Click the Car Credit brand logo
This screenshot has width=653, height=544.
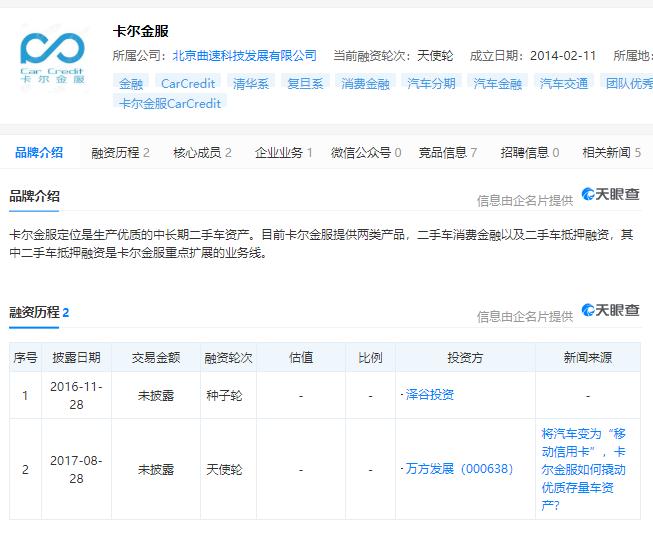pyautogui.click(x=52, y=57)
